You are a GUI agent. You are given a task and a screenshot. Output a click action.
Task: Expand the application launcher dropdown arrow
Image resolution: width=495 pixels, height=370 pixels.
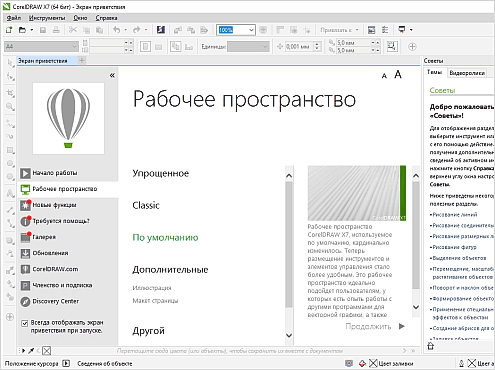[x=411, y=30]
